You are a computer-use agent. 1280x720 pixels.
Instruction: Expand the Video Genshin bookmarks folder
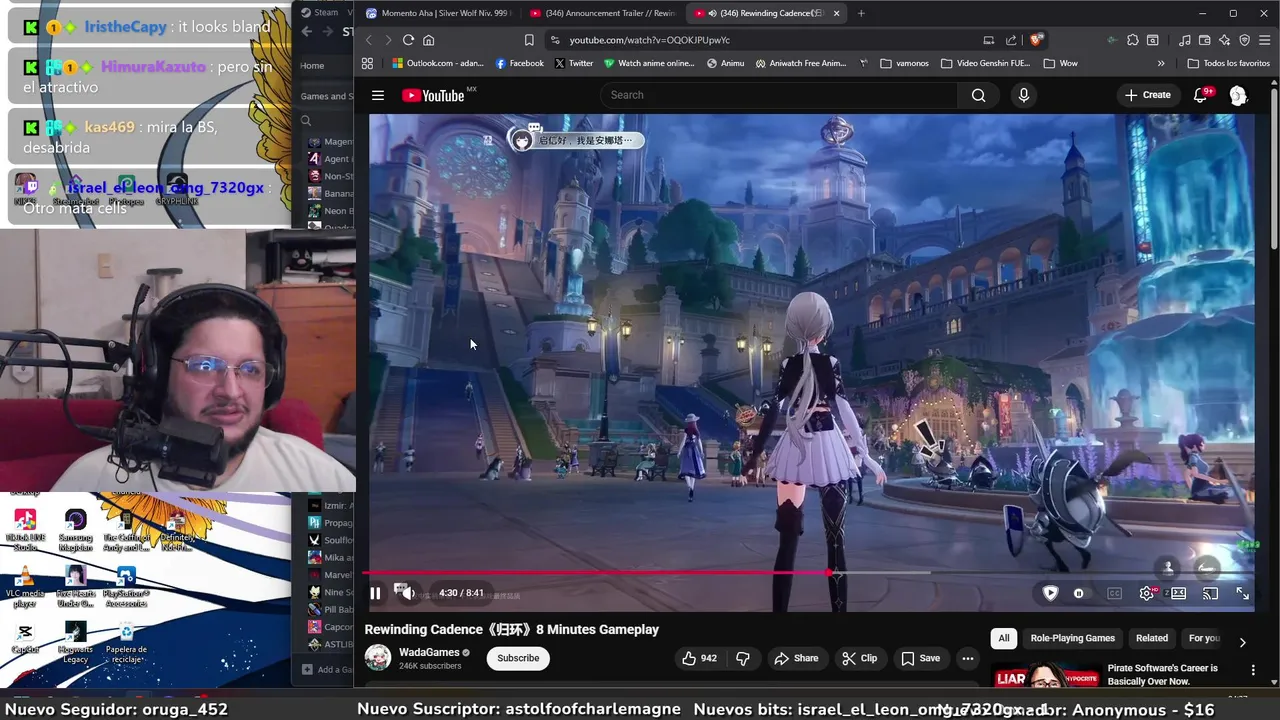tap(986, 63)
